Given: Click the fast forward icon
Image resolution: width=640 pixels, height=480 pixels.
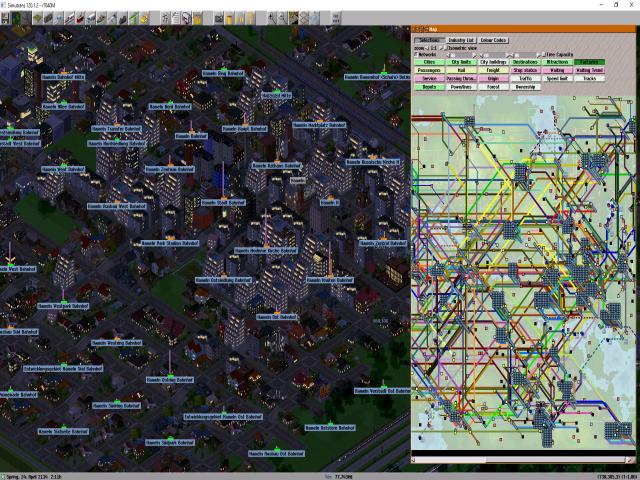Looking at the screenshot, I should click(x=240, y=18).
